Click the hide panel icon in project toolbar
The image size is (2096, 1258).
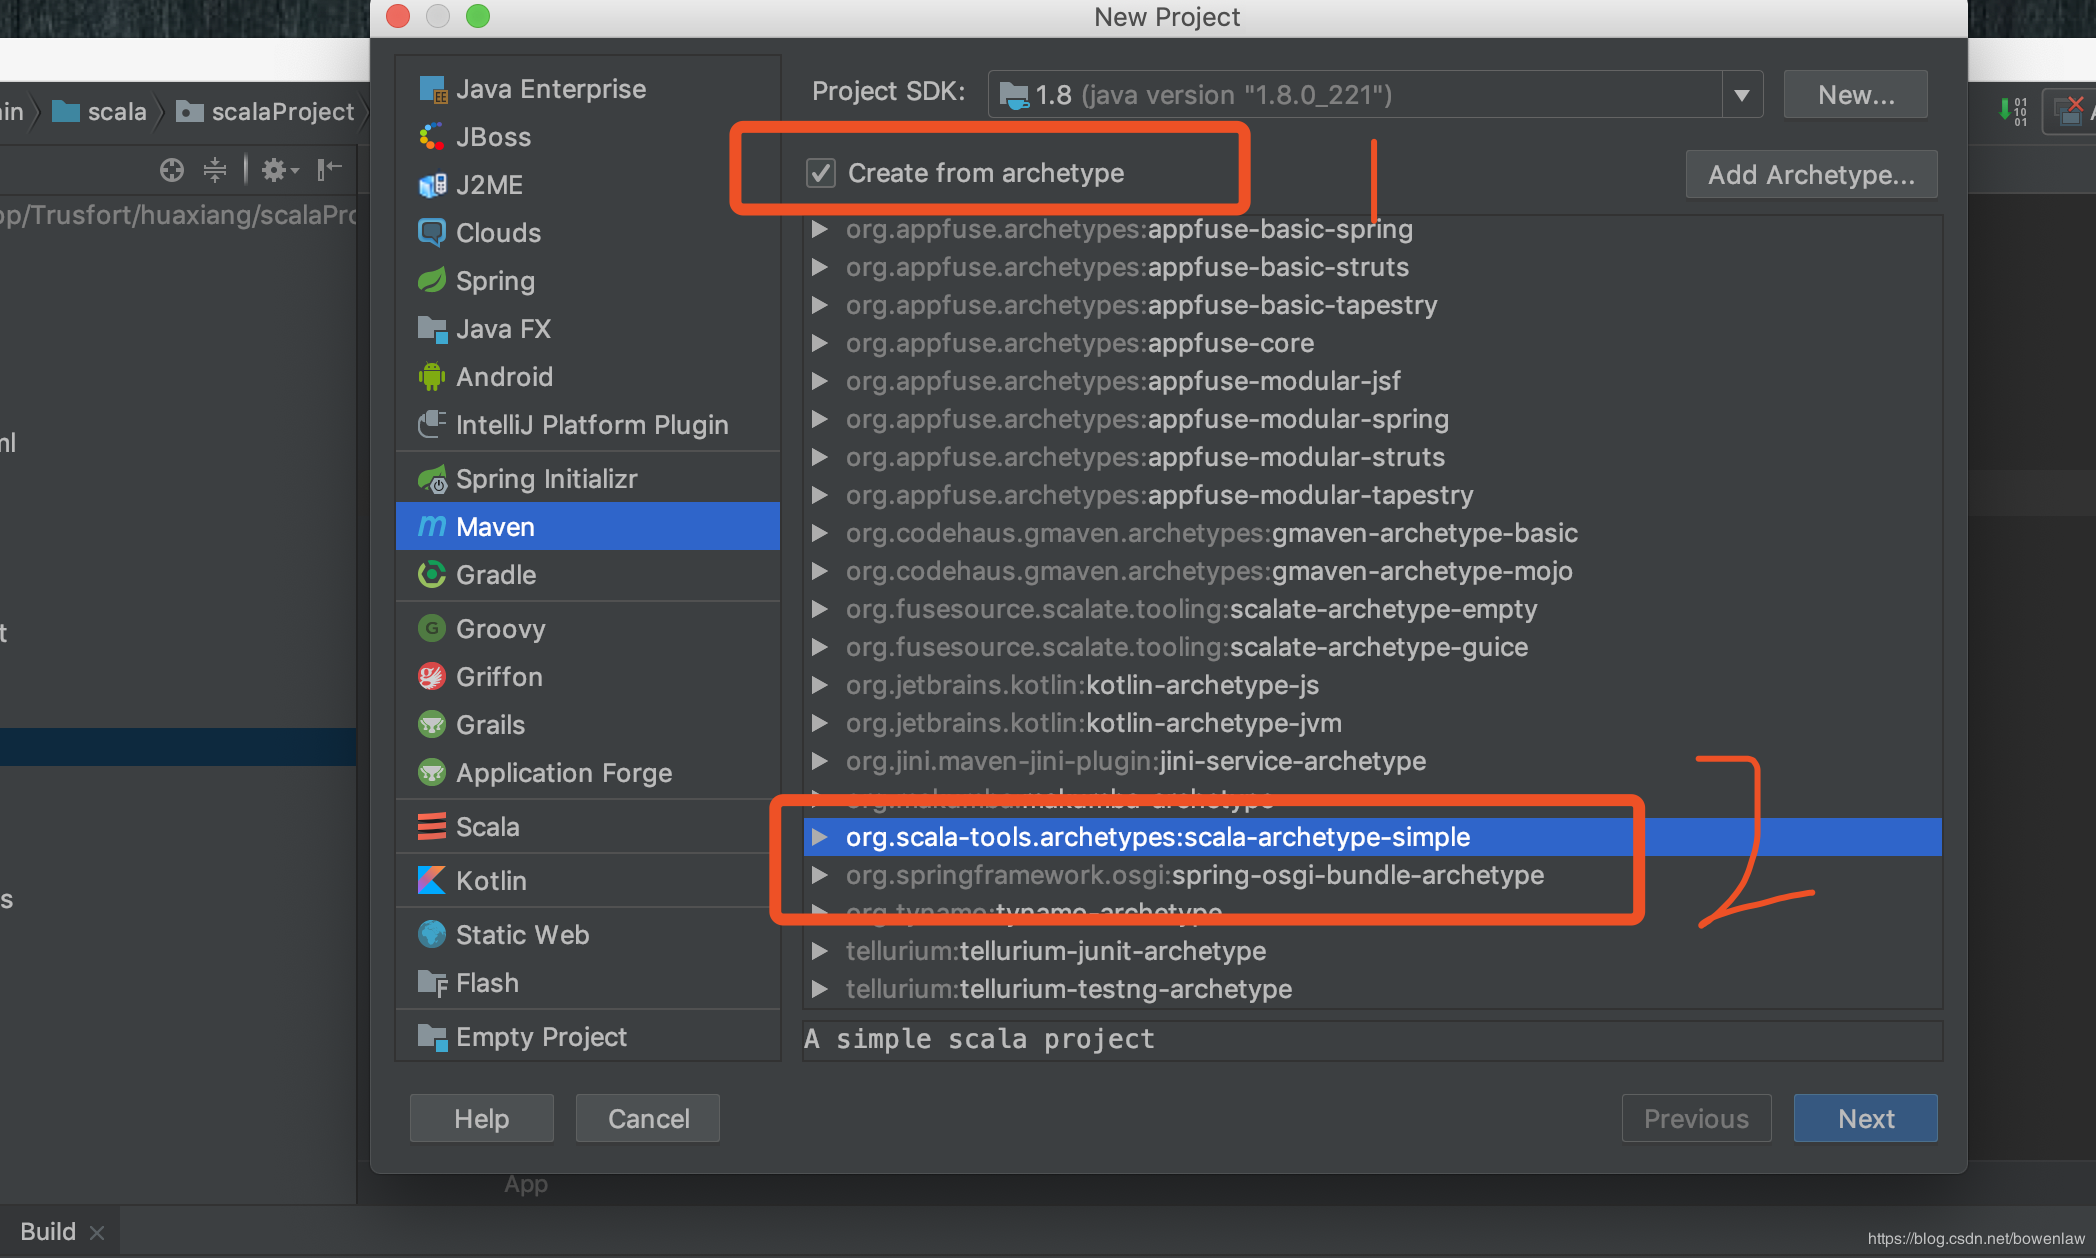pyautogui.click(x=329, y=170)
